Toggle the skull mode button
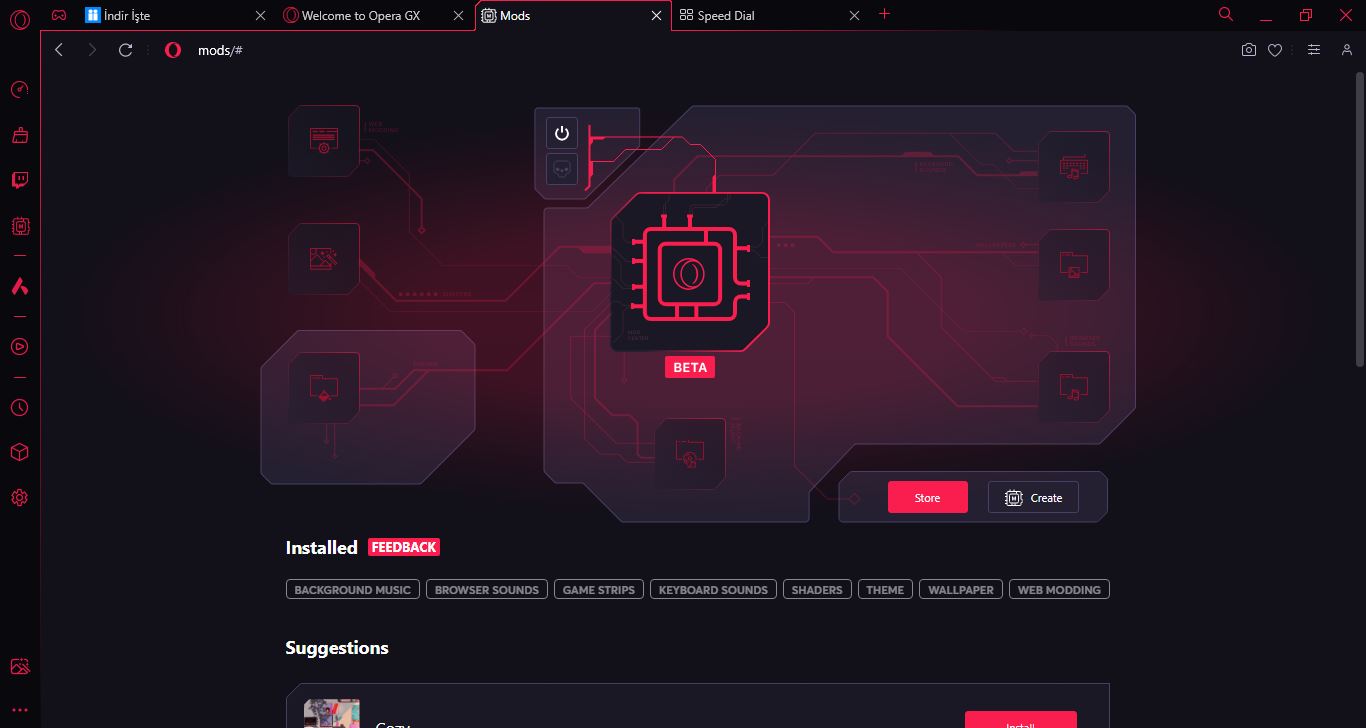 click(x=562, y=169)
